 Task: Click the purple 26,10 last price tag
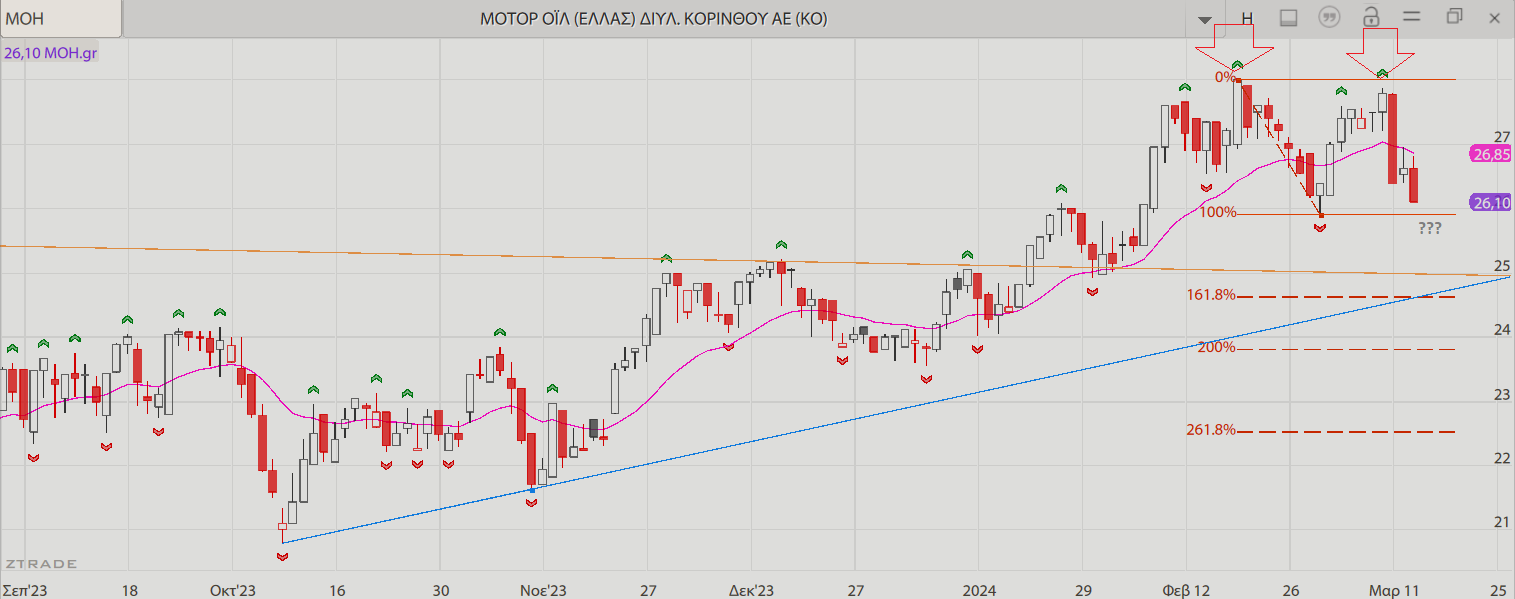pyautogui.click(x=1490, y=202)
